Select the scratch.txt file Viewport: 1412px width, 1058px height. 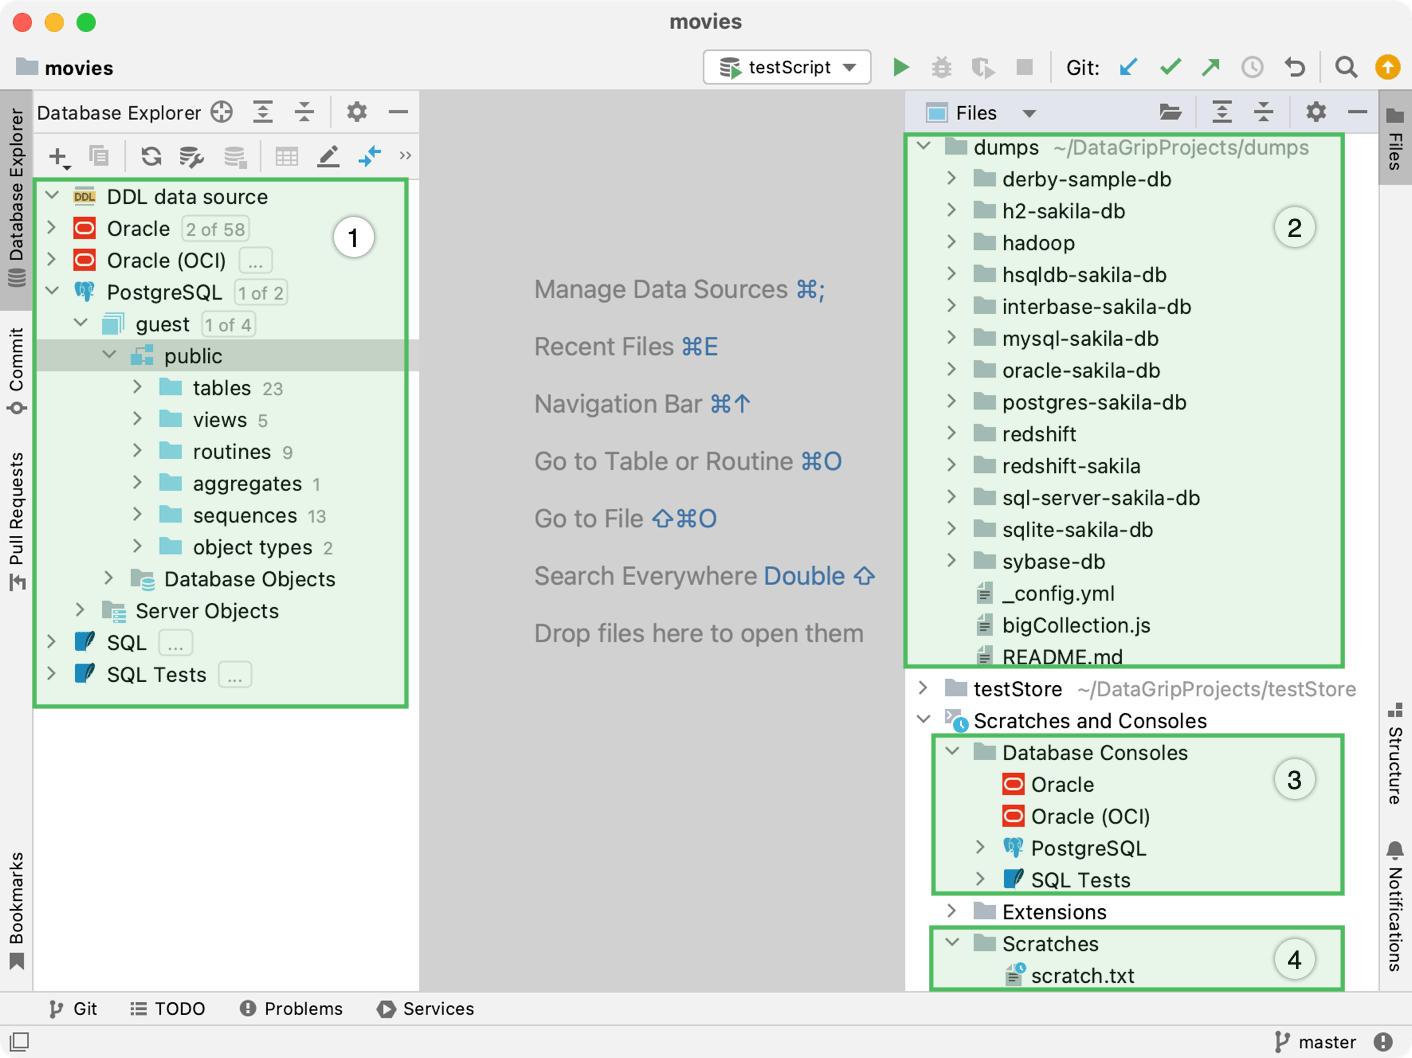(1082, 976)
